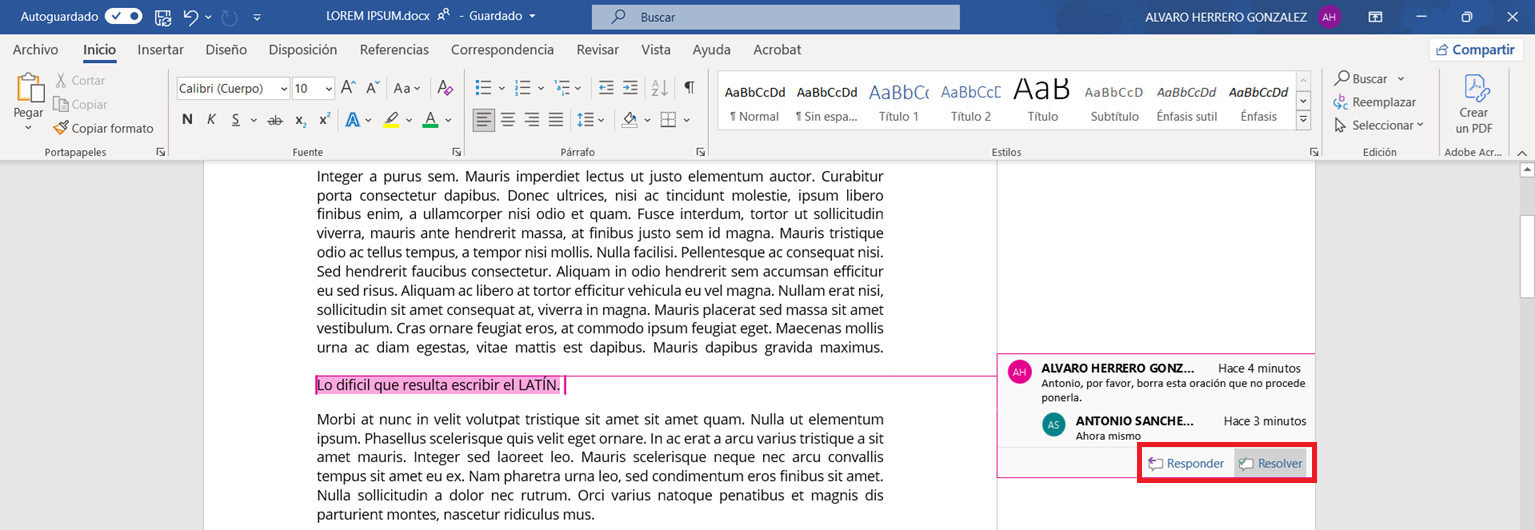Viewport: 1535px width, 530px height.
Task: Save the document with the floppy icon
Action: [163, 17]
